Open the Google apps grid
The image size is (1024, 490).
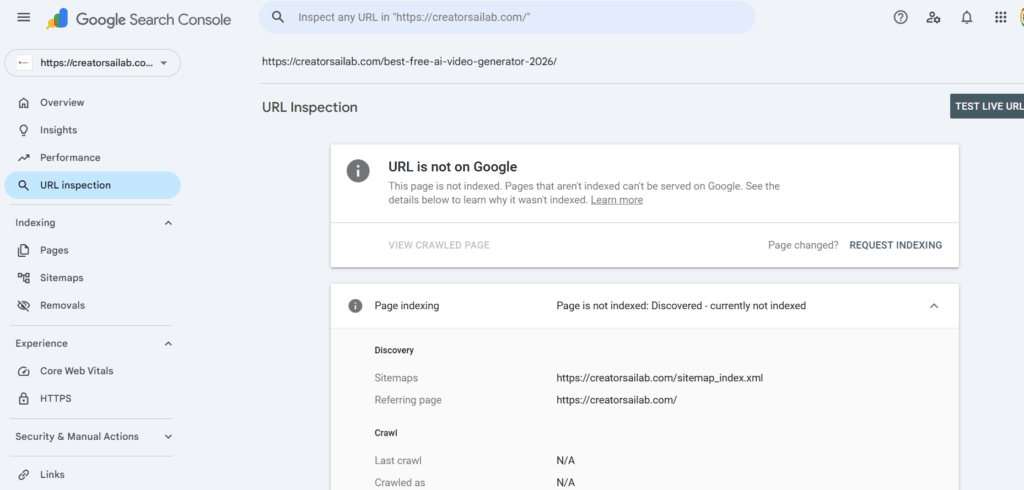pos(1000,18)
